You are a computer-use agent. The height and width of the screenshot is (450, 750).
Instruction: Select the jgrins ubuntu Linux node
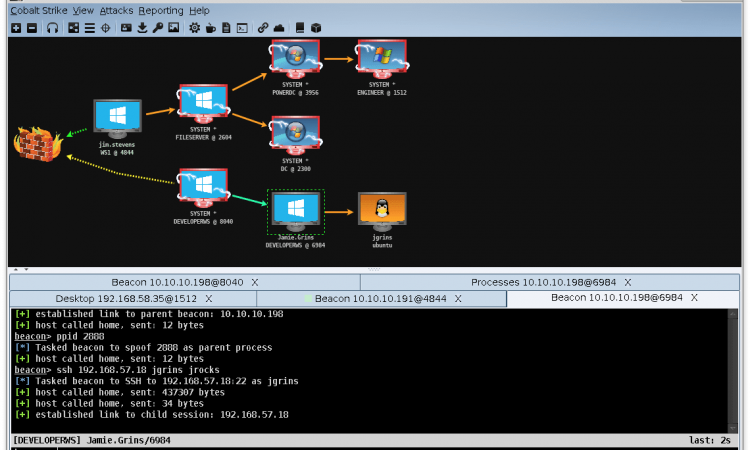pos(382,212)
